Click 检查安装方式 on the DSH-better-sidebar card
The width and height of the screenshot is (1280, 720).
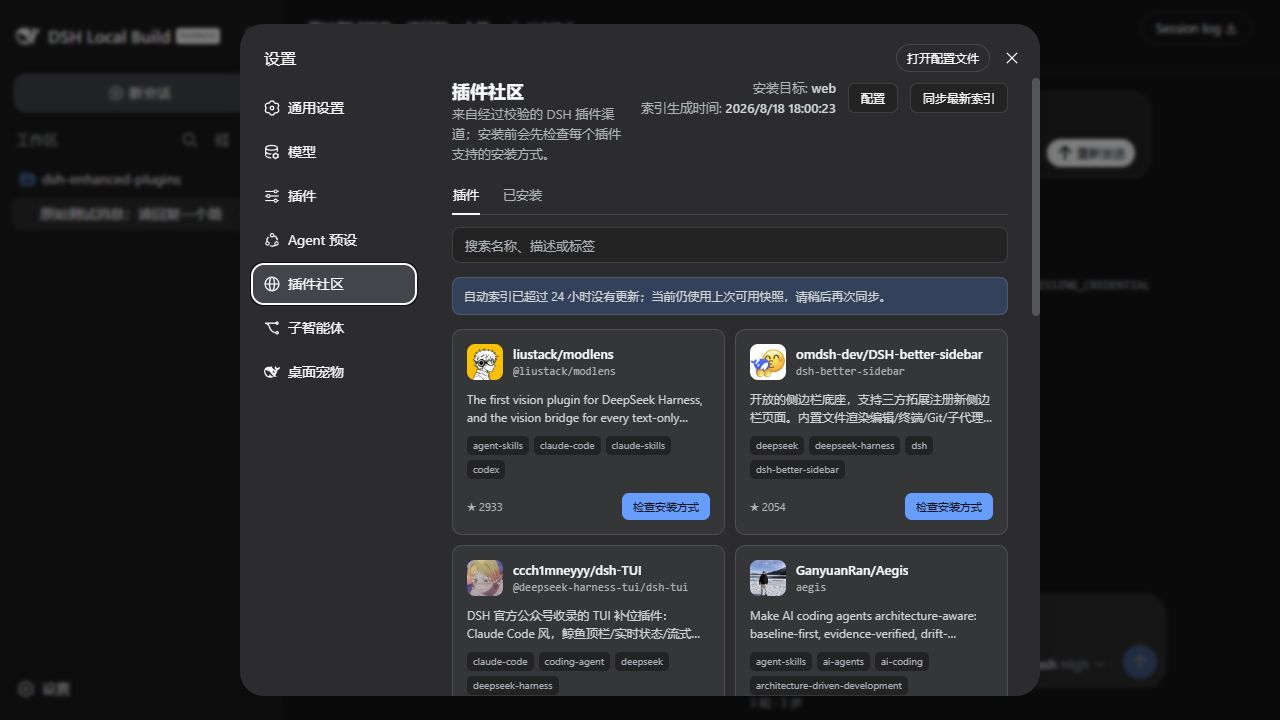pos(949,507)
